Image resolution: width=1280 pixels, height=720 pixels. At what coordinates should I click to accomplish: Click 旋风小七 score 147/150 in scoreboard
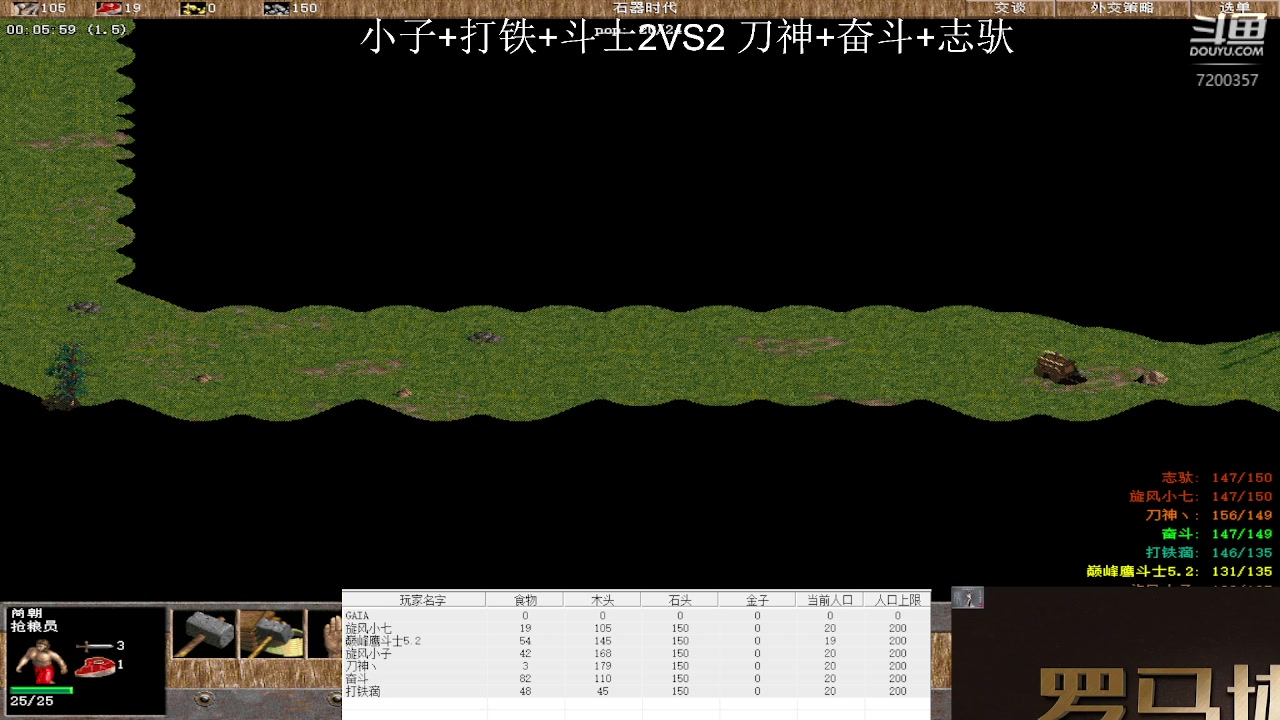point(1201,497)
